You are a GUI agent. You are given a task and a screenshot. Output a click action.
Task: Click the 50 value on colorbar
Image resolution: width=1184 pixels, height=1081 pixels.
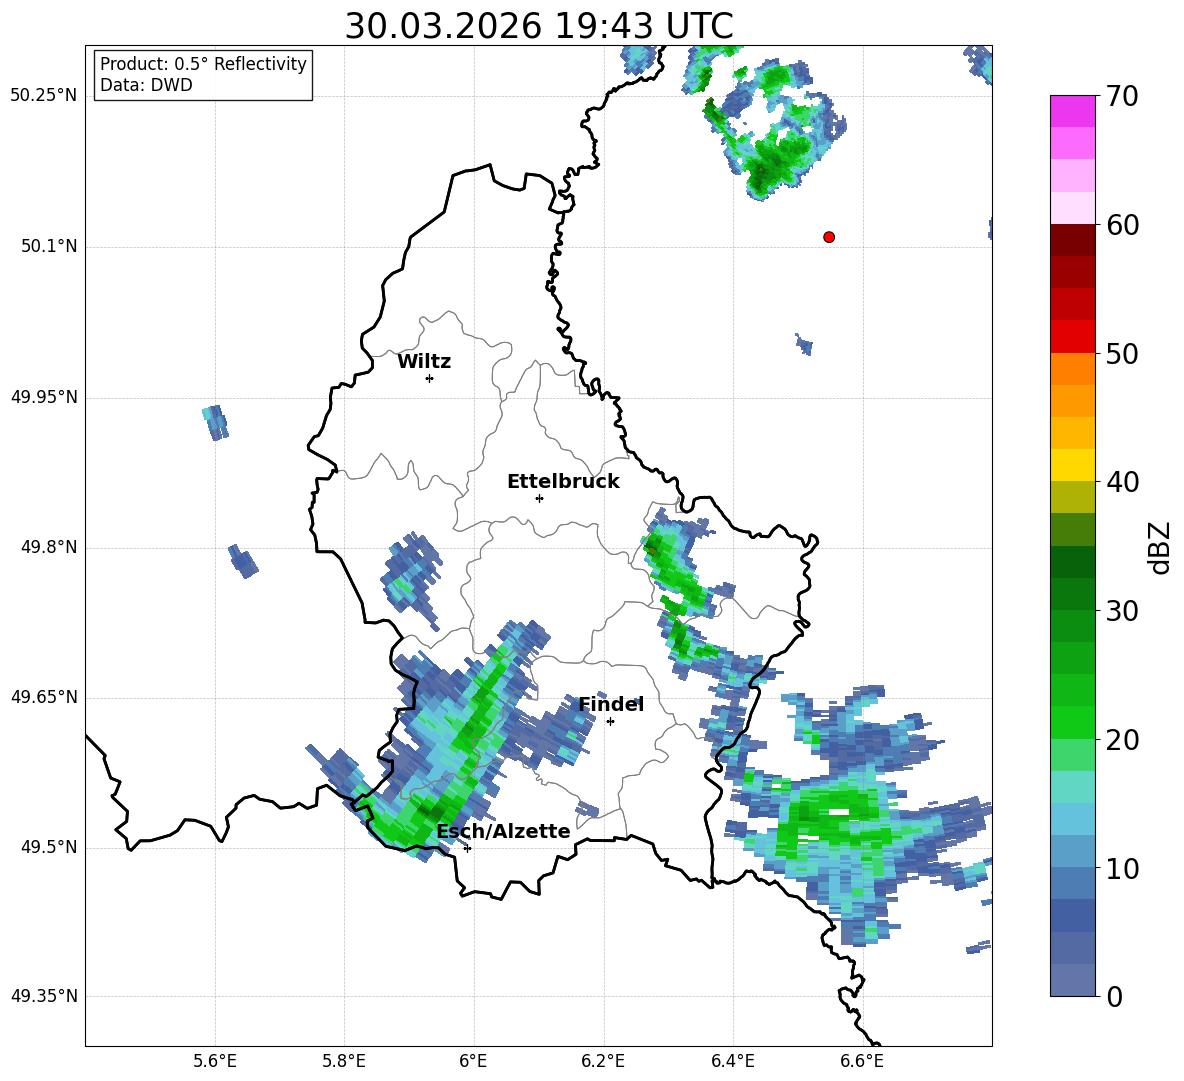(1122, 354)
